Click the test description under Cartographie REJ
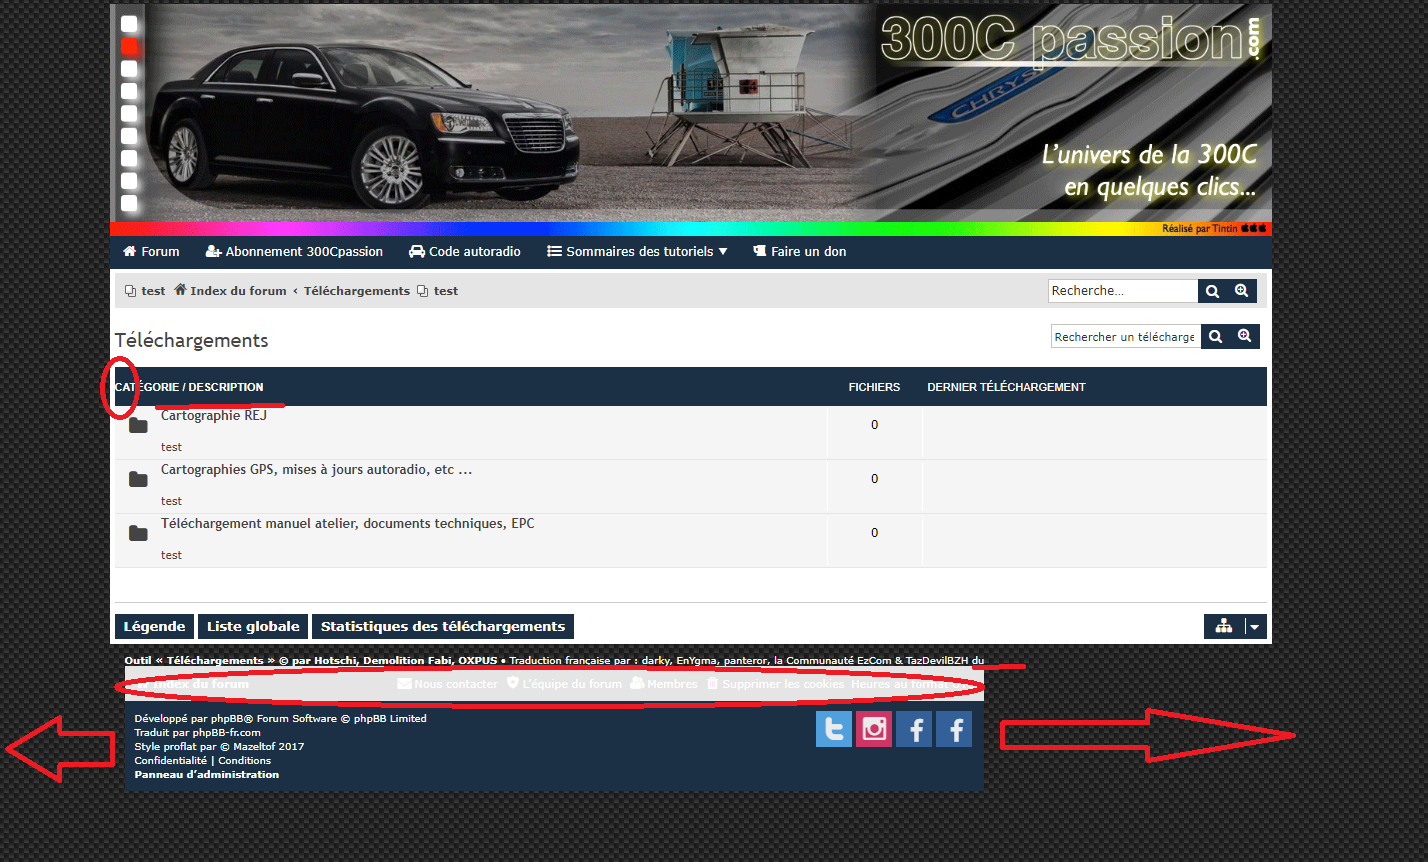Viewport: 1428px width, 862px height. [171, 447]
